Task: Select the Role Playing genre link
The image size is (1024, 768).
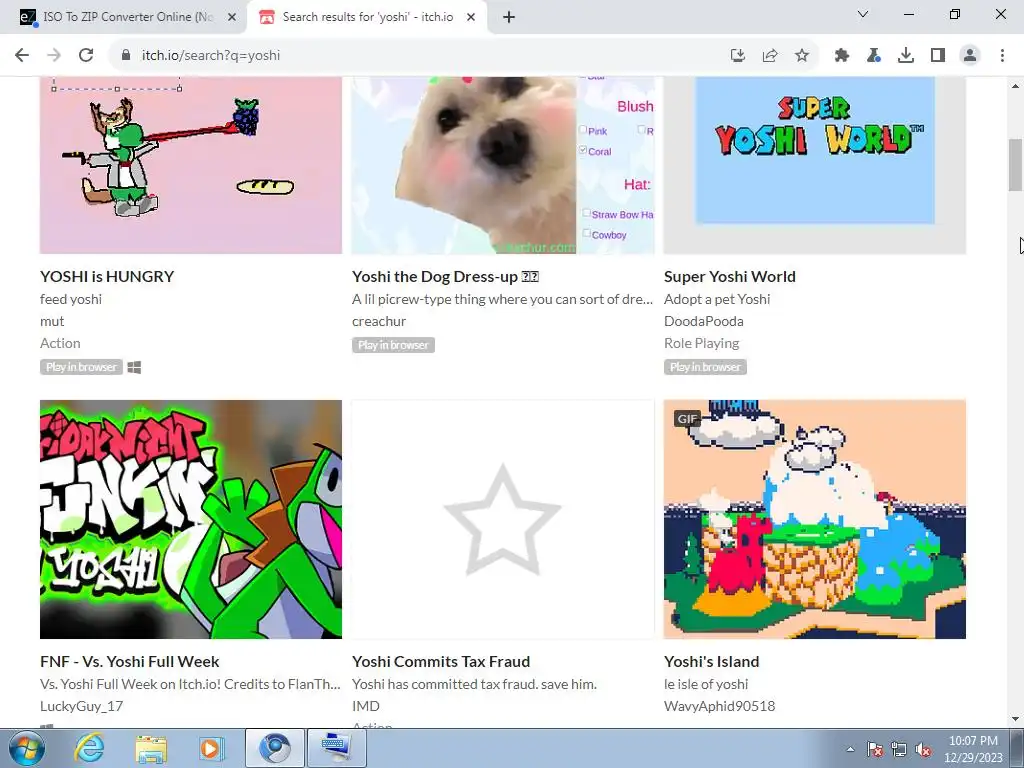Action: [x=701, y=343]
